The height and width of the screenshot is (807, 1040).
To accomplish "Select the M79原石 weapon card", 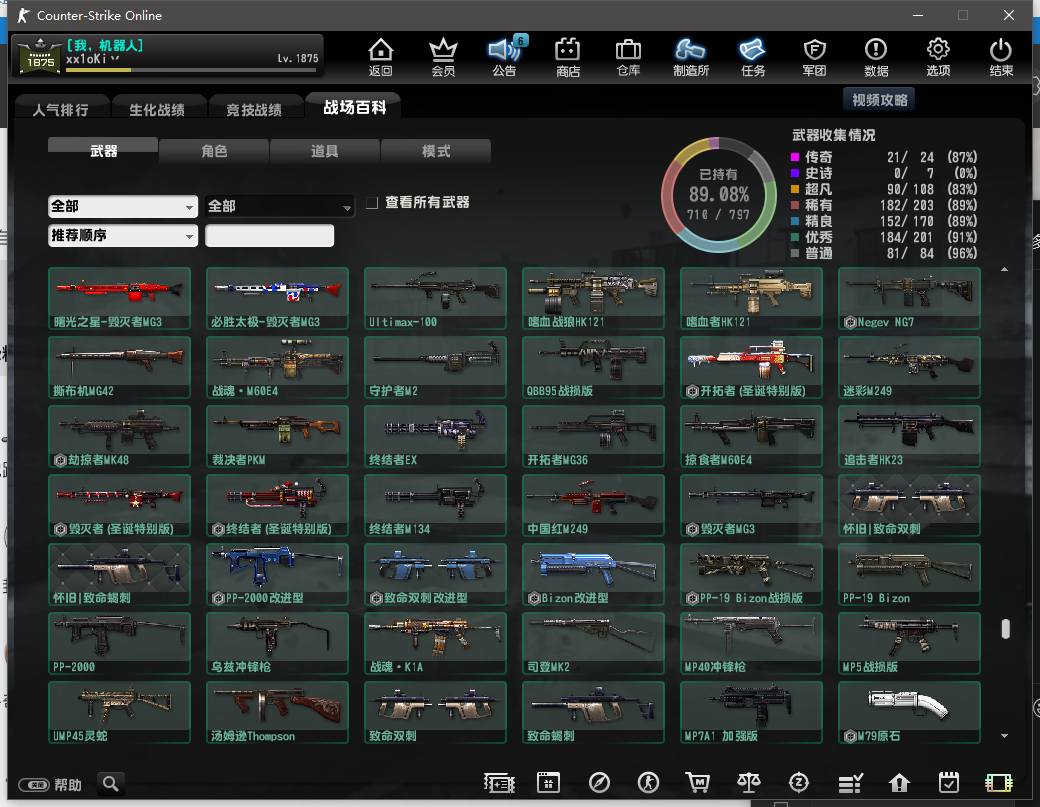I will pos(909,712).
